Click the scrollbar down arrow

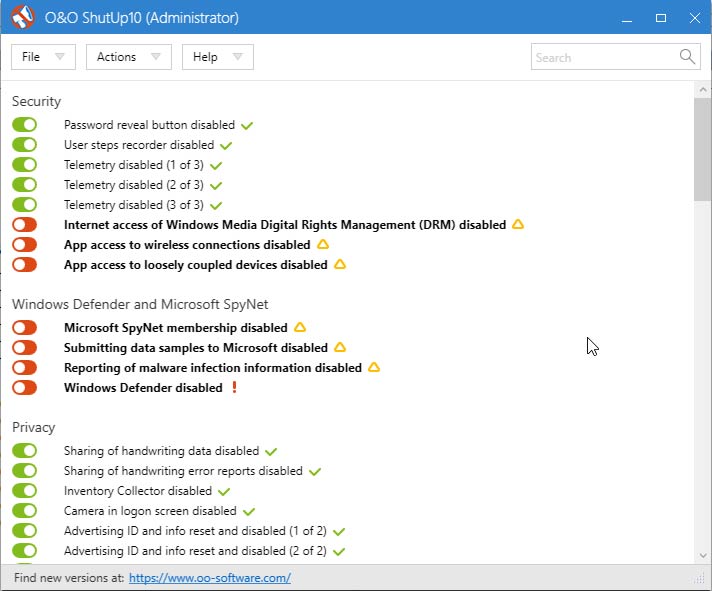pyautogui.click(x=703, y=555)
